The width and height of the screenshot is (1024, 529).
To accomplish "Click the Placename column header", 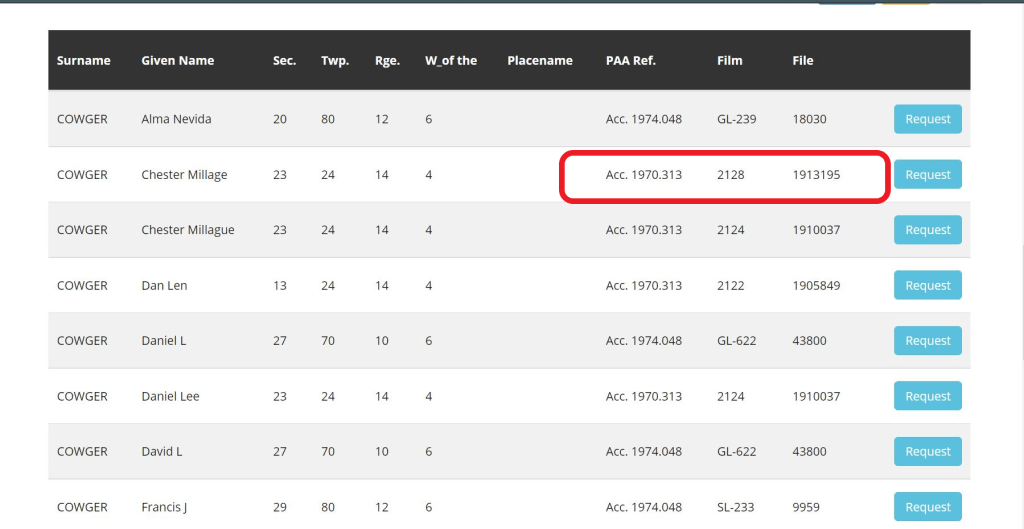I will [x=540, y=61].
